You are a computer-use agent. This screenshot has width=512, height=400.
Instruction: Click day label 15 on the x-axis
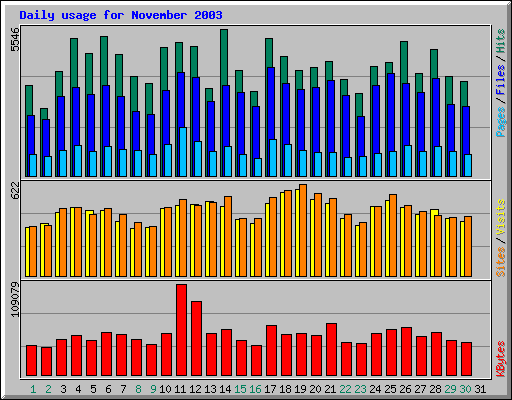click(240, 389)
